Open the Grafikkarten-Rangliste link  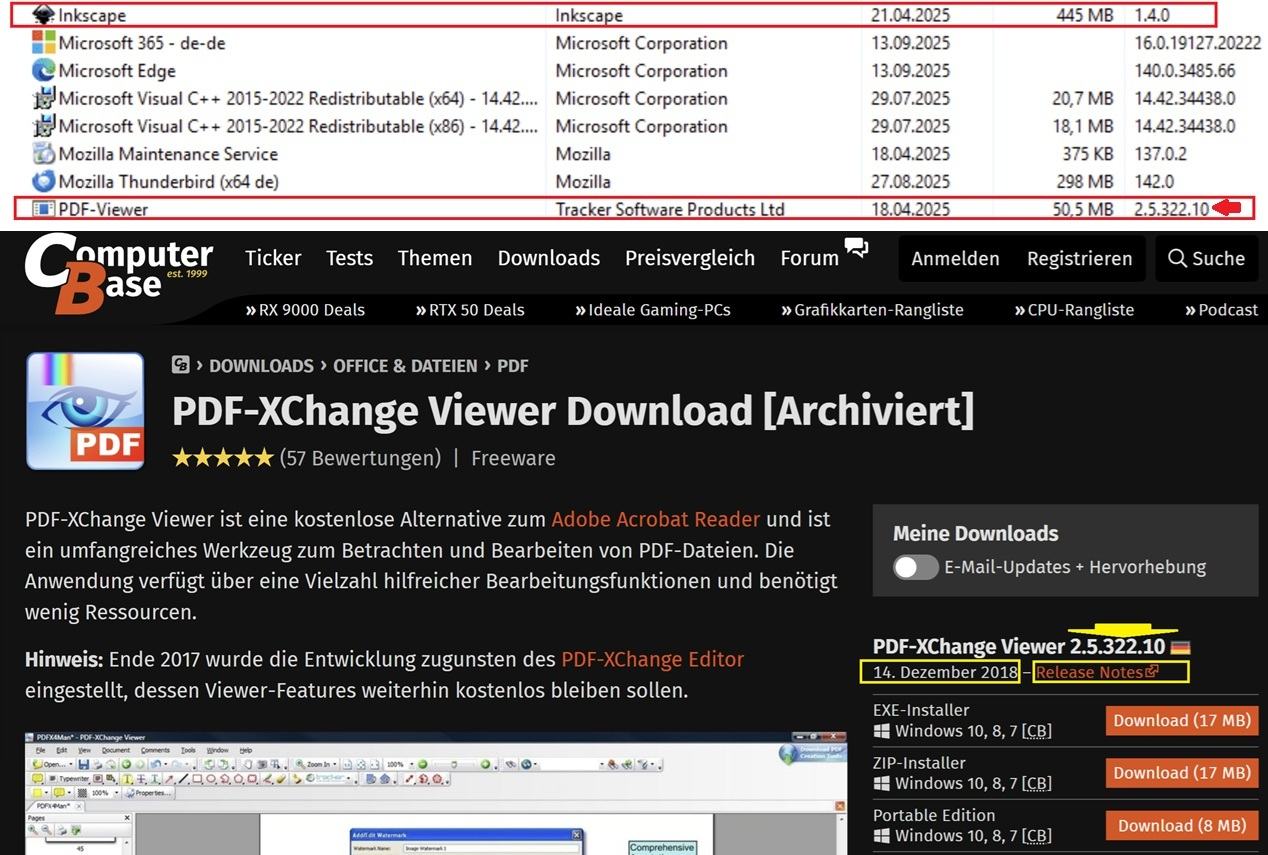click(872, 310)
